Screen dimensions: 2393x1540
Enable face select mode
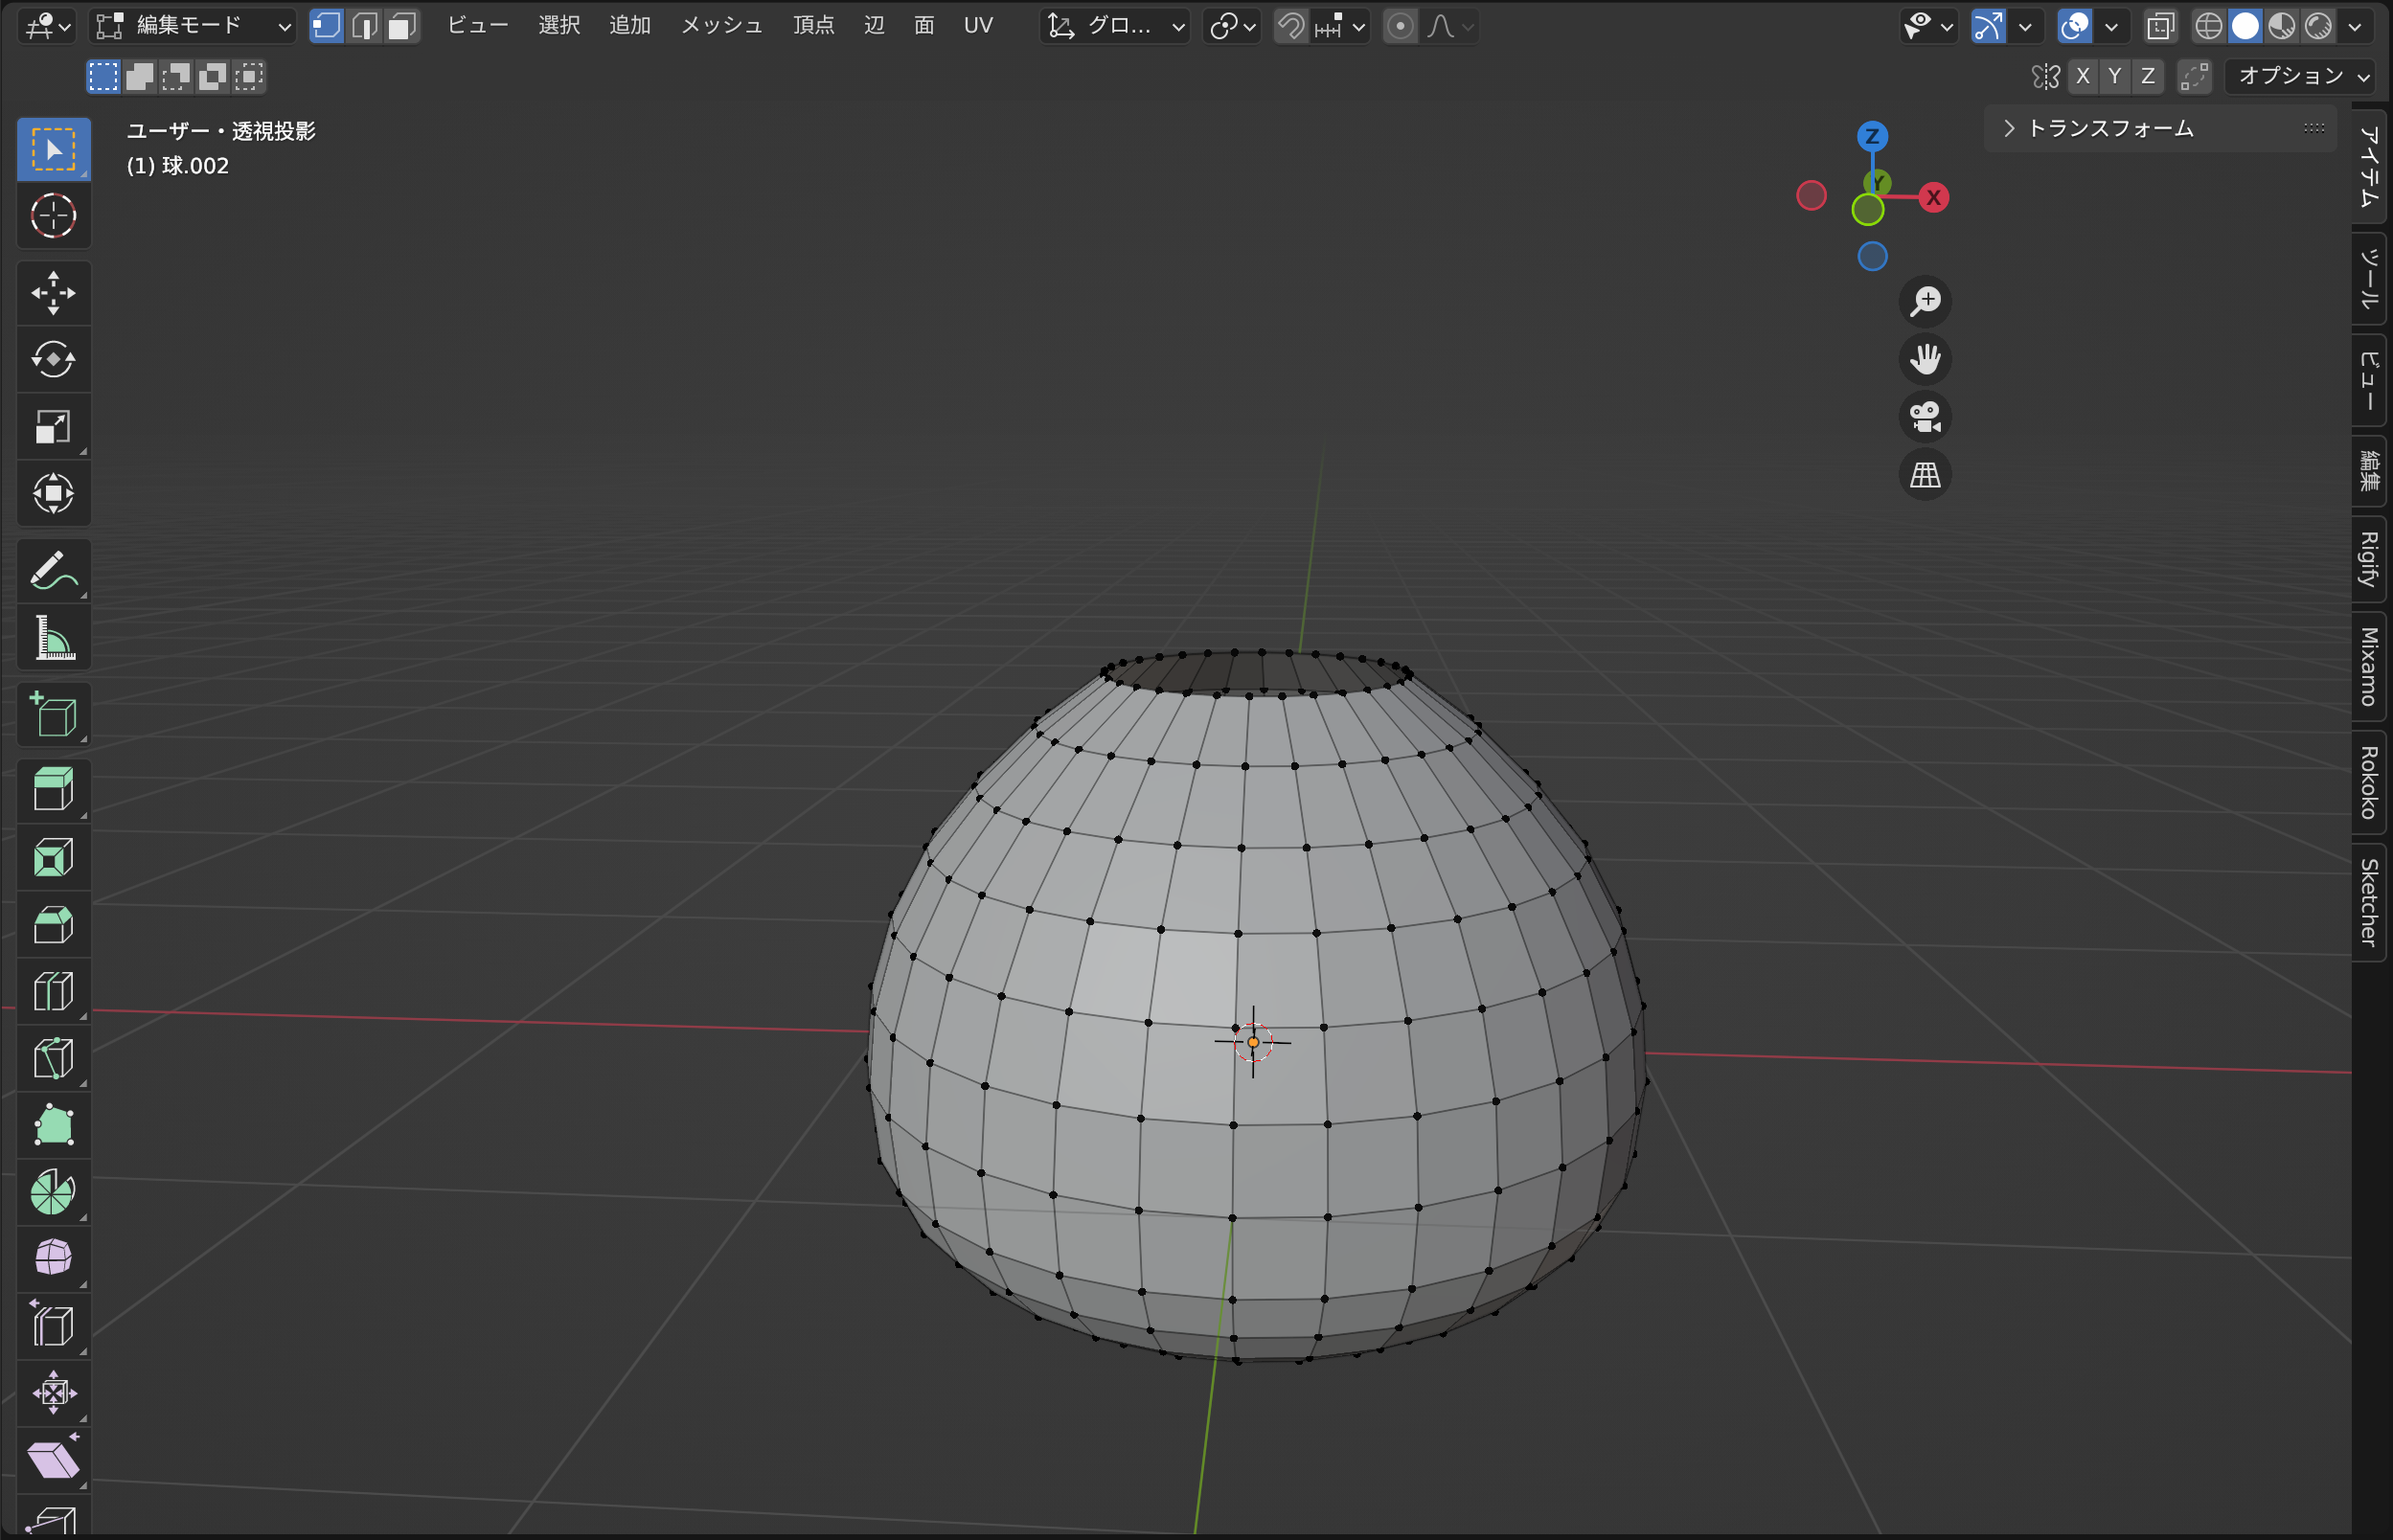point(402,26)
